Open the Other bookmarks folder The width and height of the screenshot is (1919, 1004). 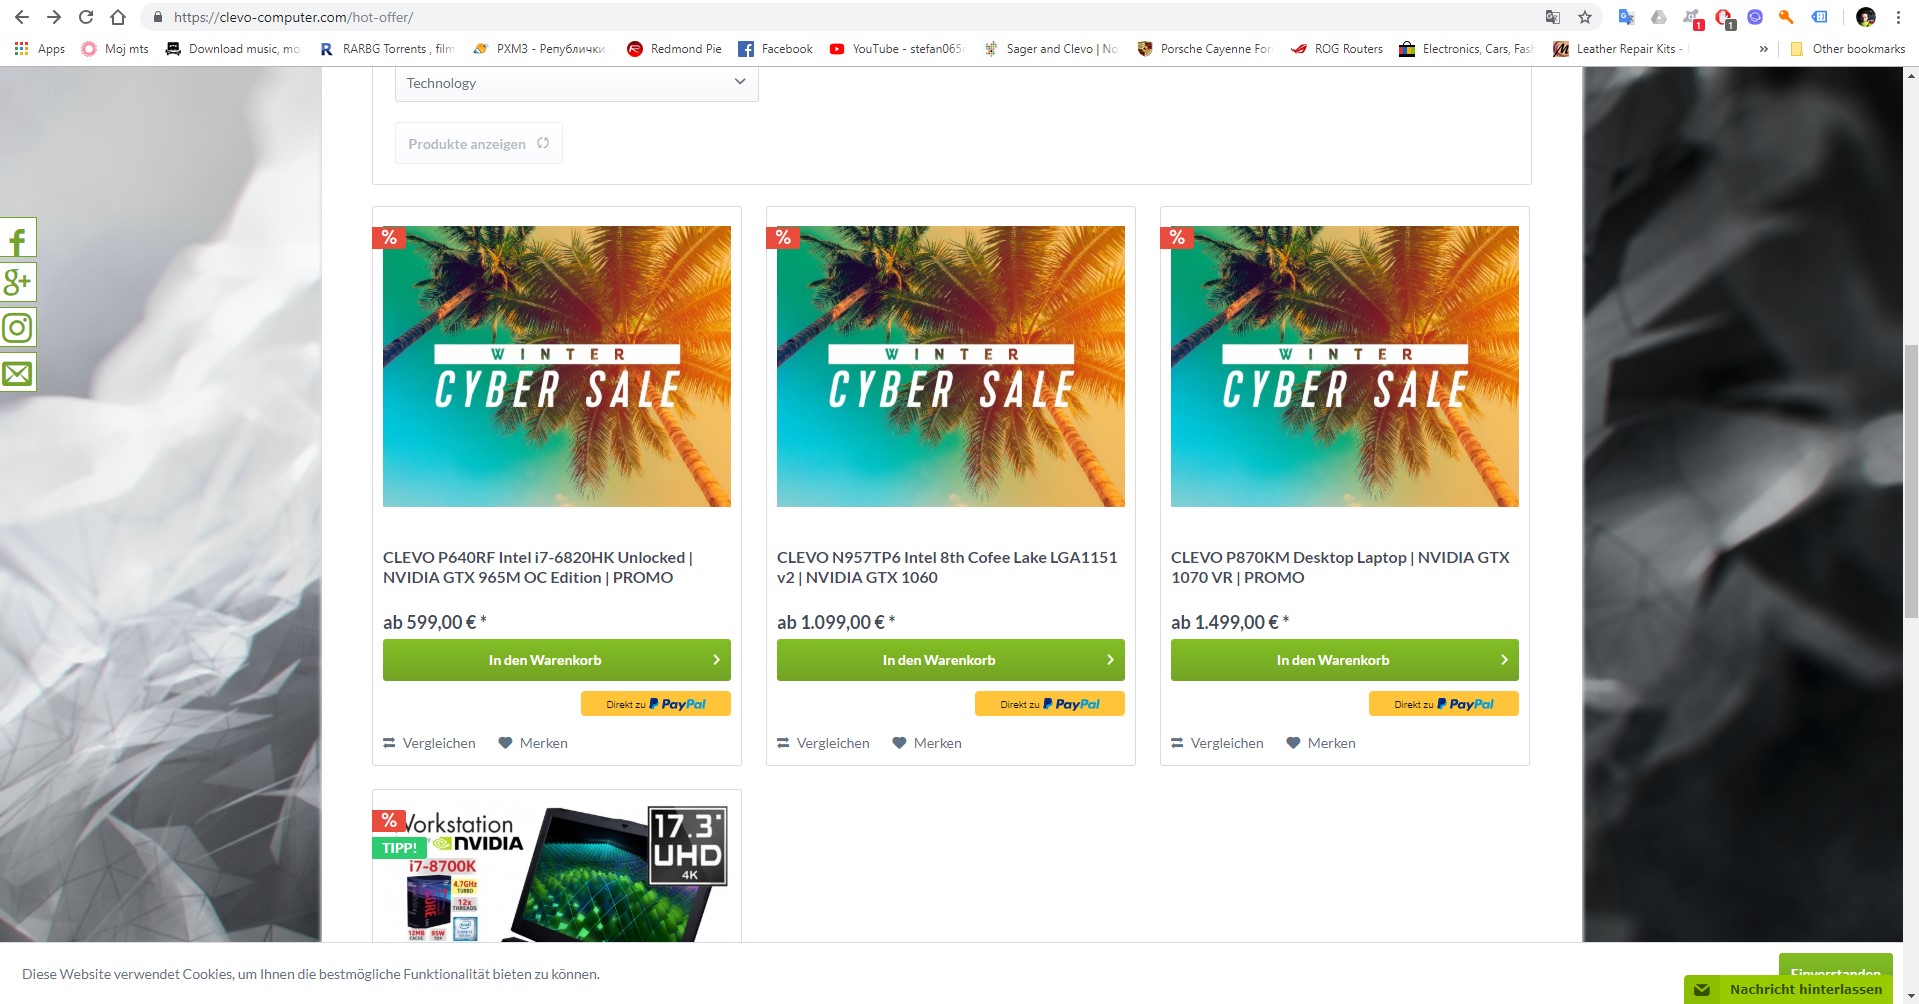point(1847,48)
